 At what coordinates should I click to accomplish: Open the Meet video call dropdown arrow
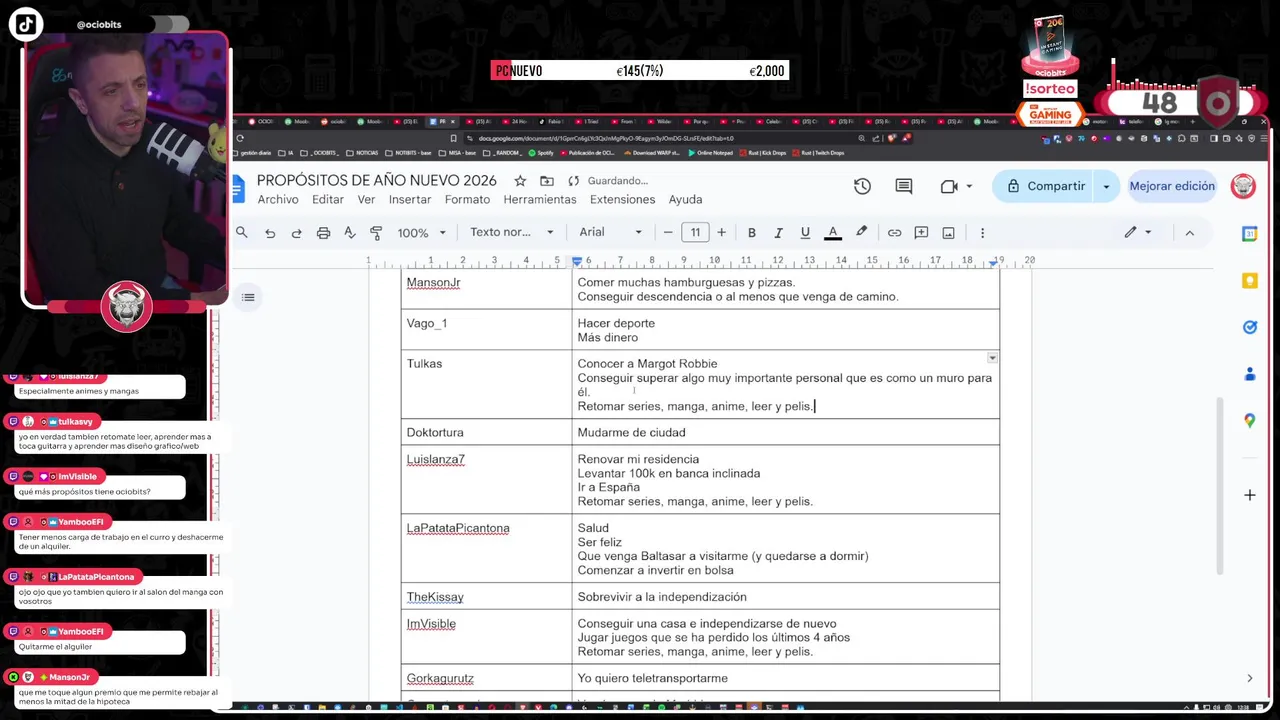click(969, 186)
